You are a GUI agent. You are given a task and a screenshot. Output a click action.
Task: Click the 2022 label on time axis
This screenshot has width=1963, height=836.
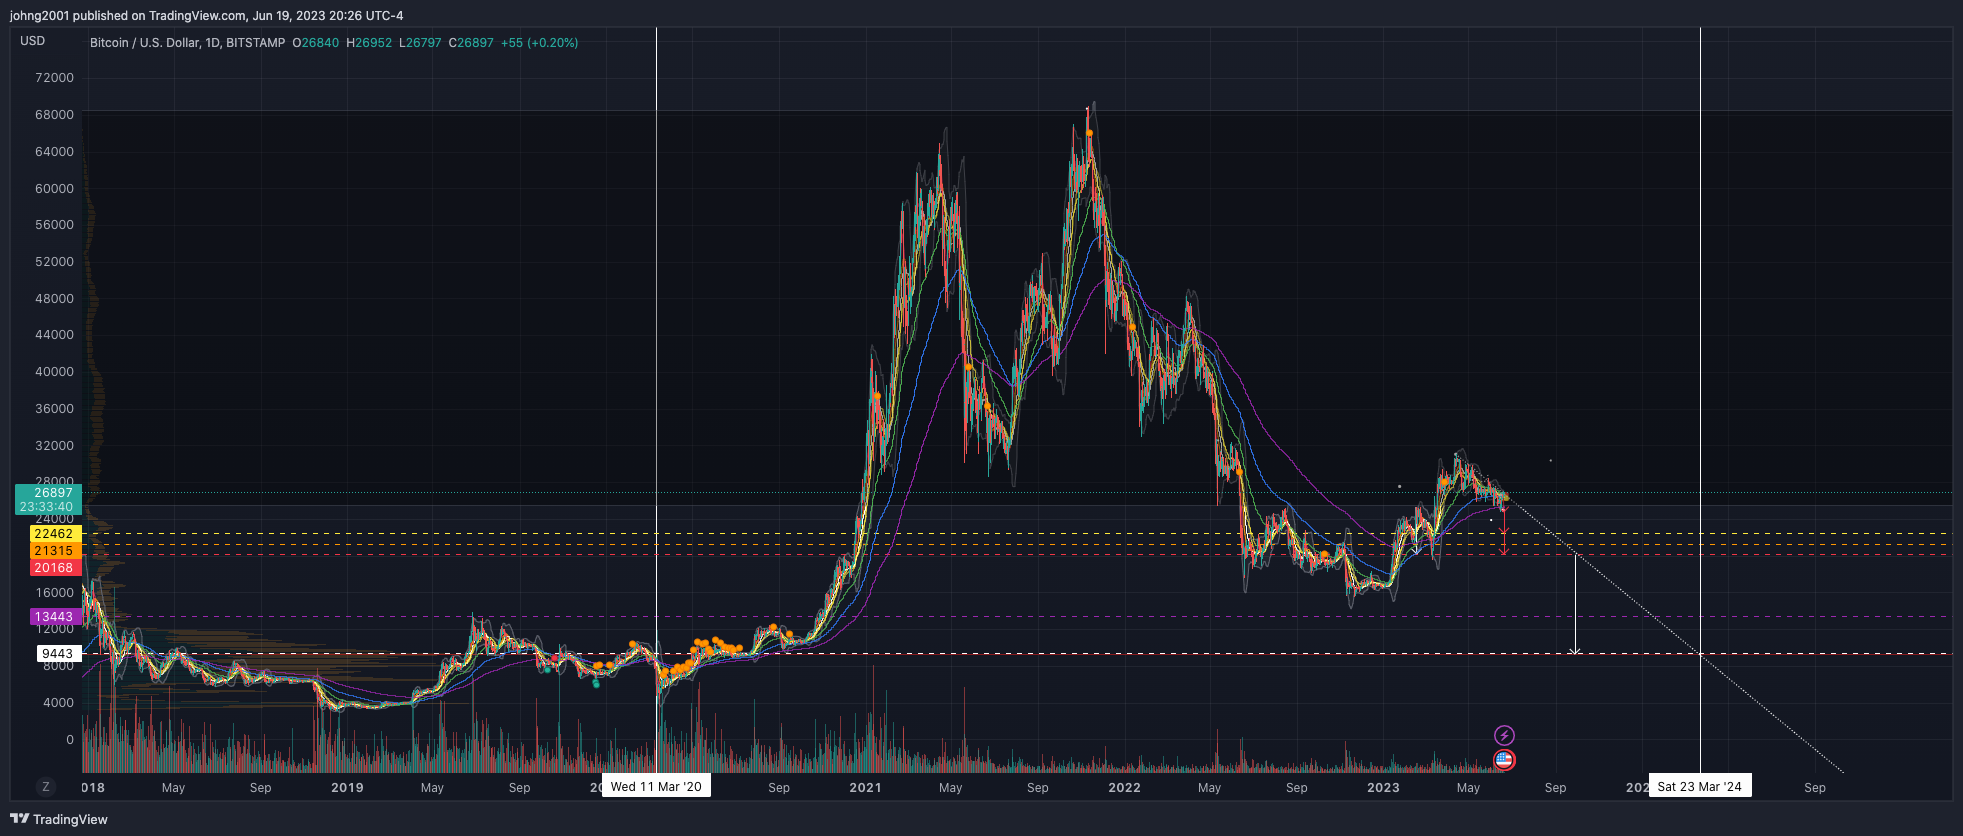pos(1124,788)
